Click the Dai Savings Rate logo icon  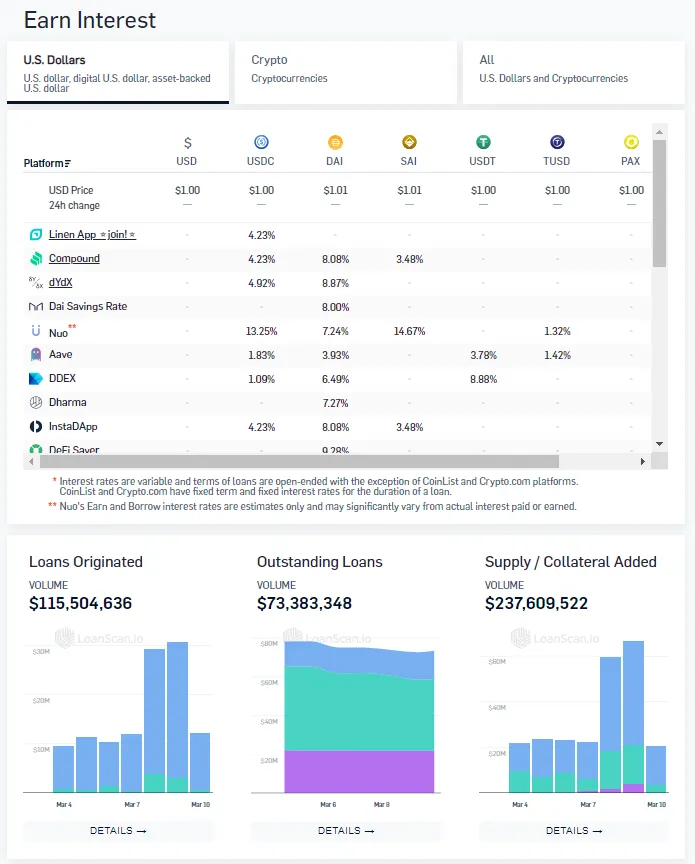tap(36, 306)
